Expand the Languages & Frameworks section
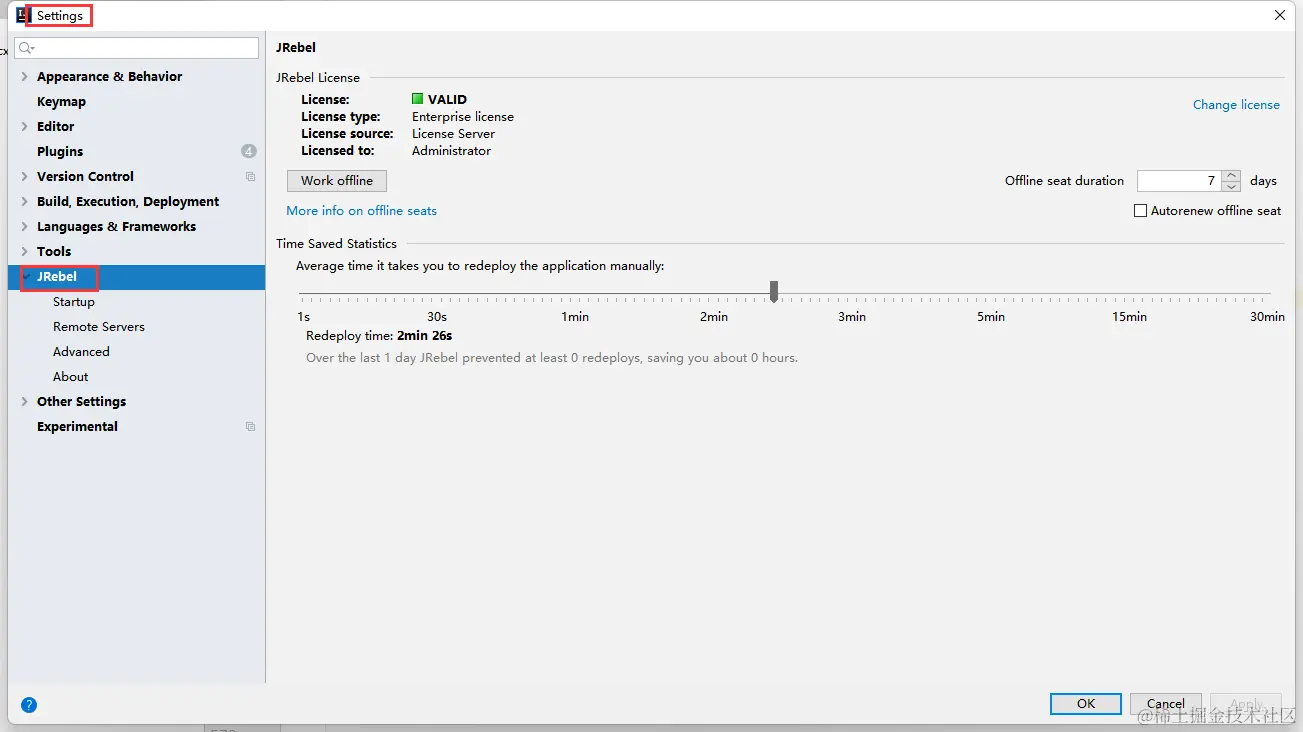This screenshot has width=1303, height=732. (x=25, y=226)
